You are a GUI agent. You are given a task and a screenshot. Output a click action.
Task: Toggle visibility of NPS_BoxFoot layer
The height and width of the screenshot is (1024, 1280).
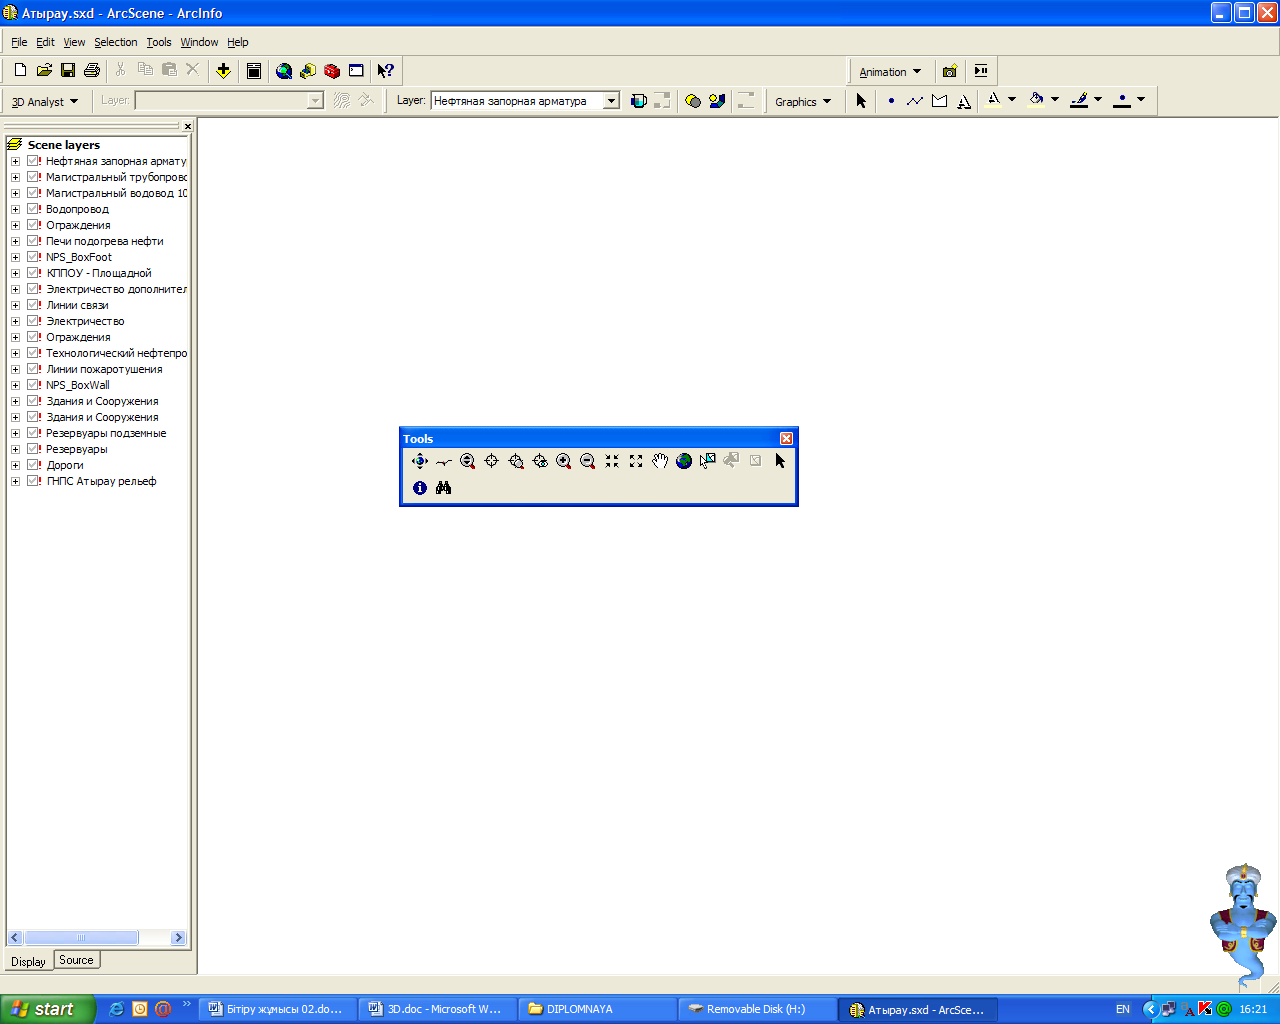coord(33,257)
